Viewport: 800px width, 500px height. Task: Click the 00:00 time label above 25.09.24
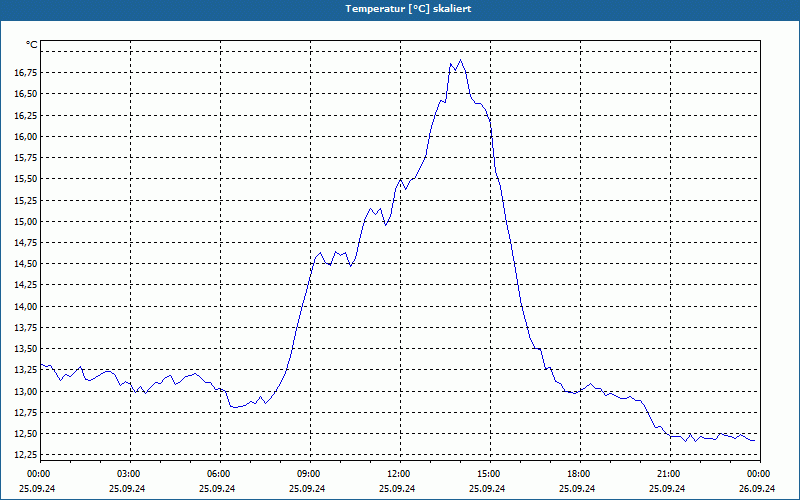click(x=40, y=474)
